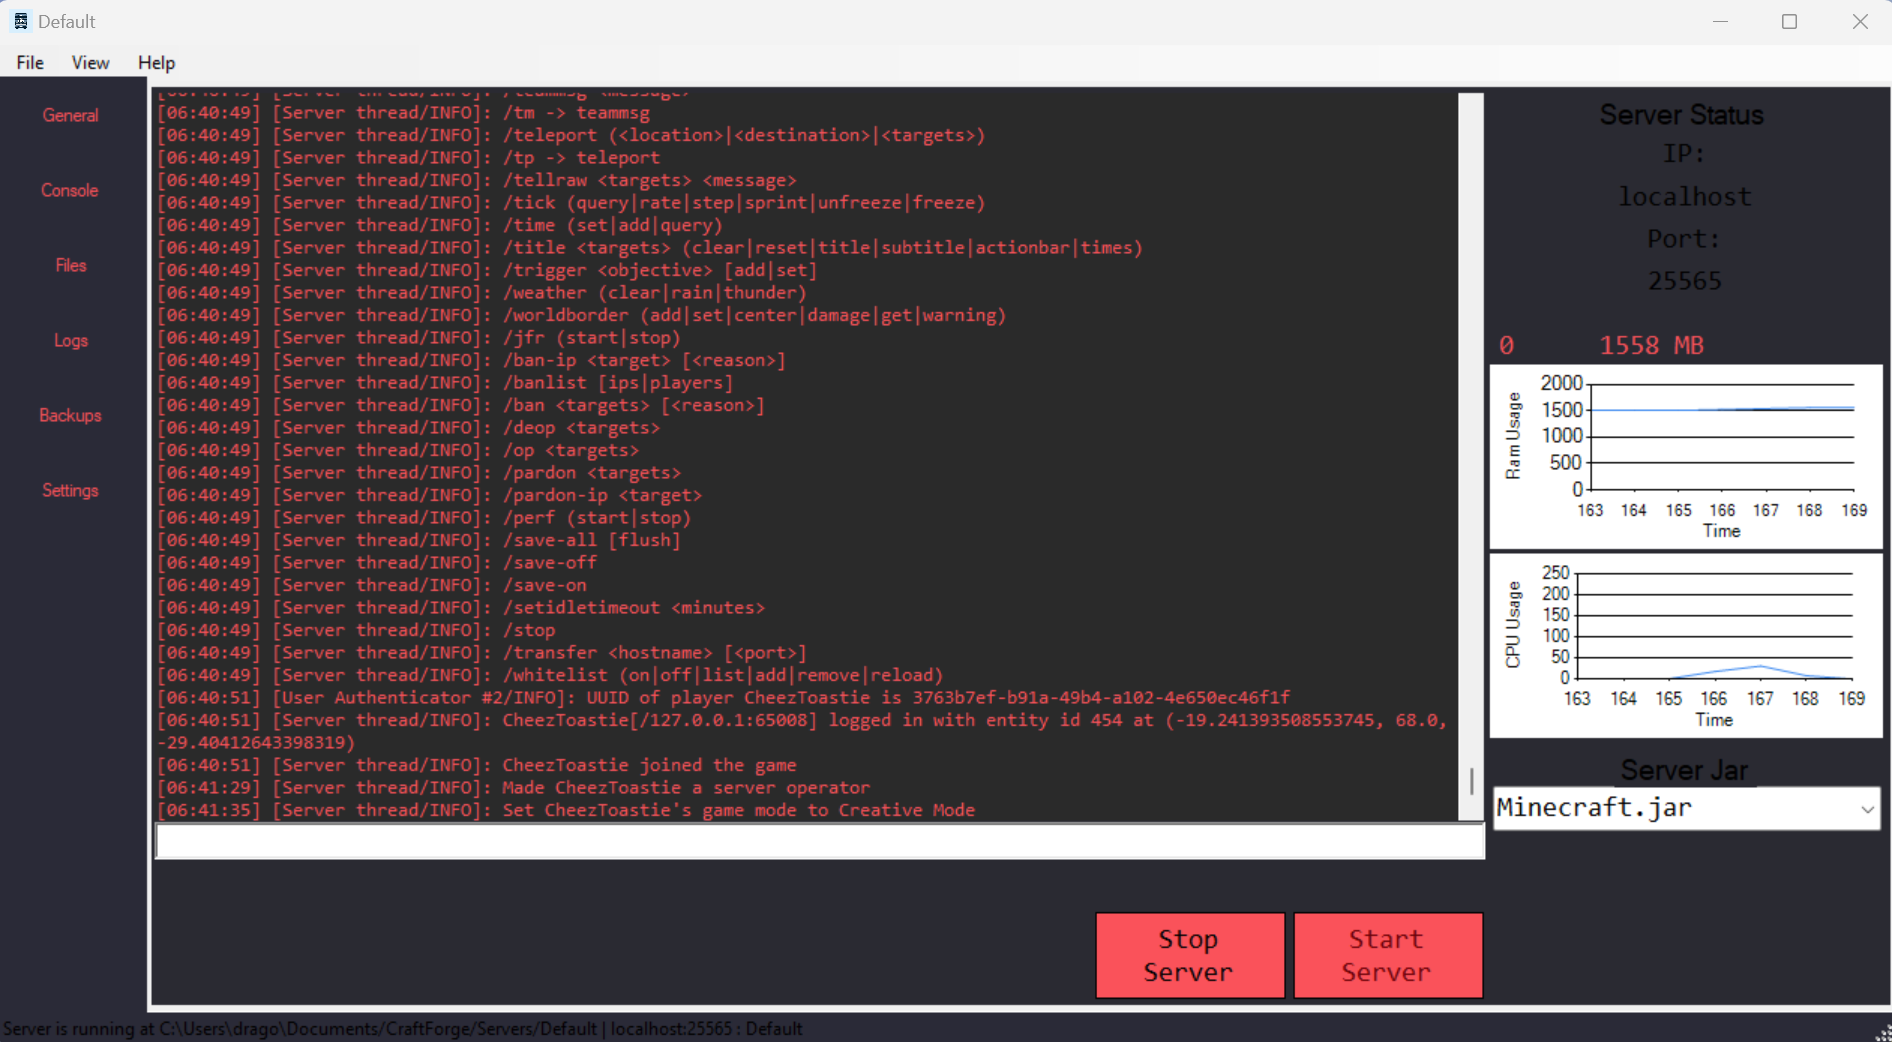Click the '/save-all [flush]' log line

[419, 540]
